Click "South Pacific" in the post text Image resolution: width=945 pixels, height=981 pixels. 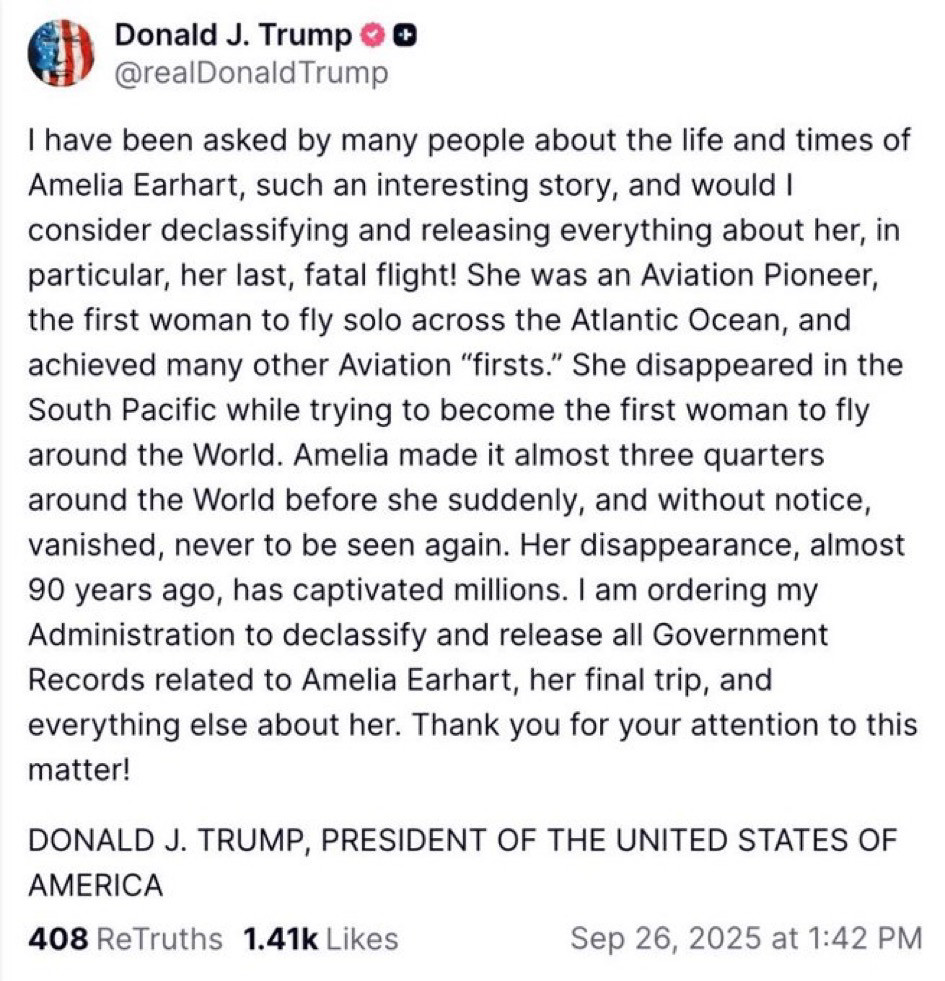coord(122,410)
